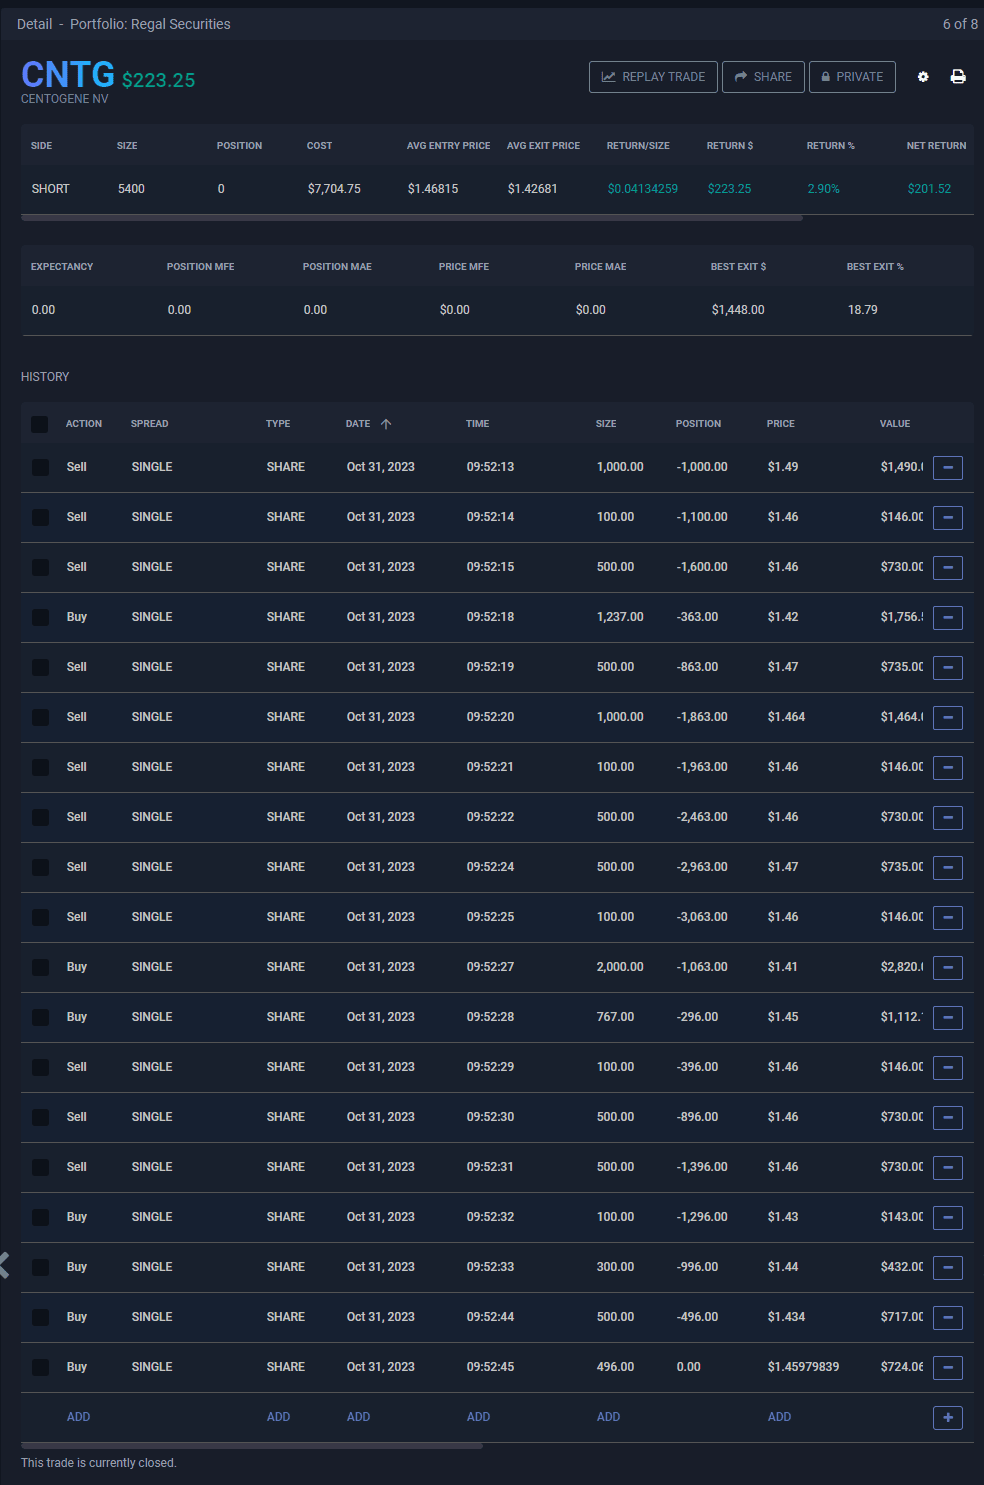This screenshot has height=1485, width=984.
Task: Remove the 09:52:15 Sell row with minus
Action: 948,567
